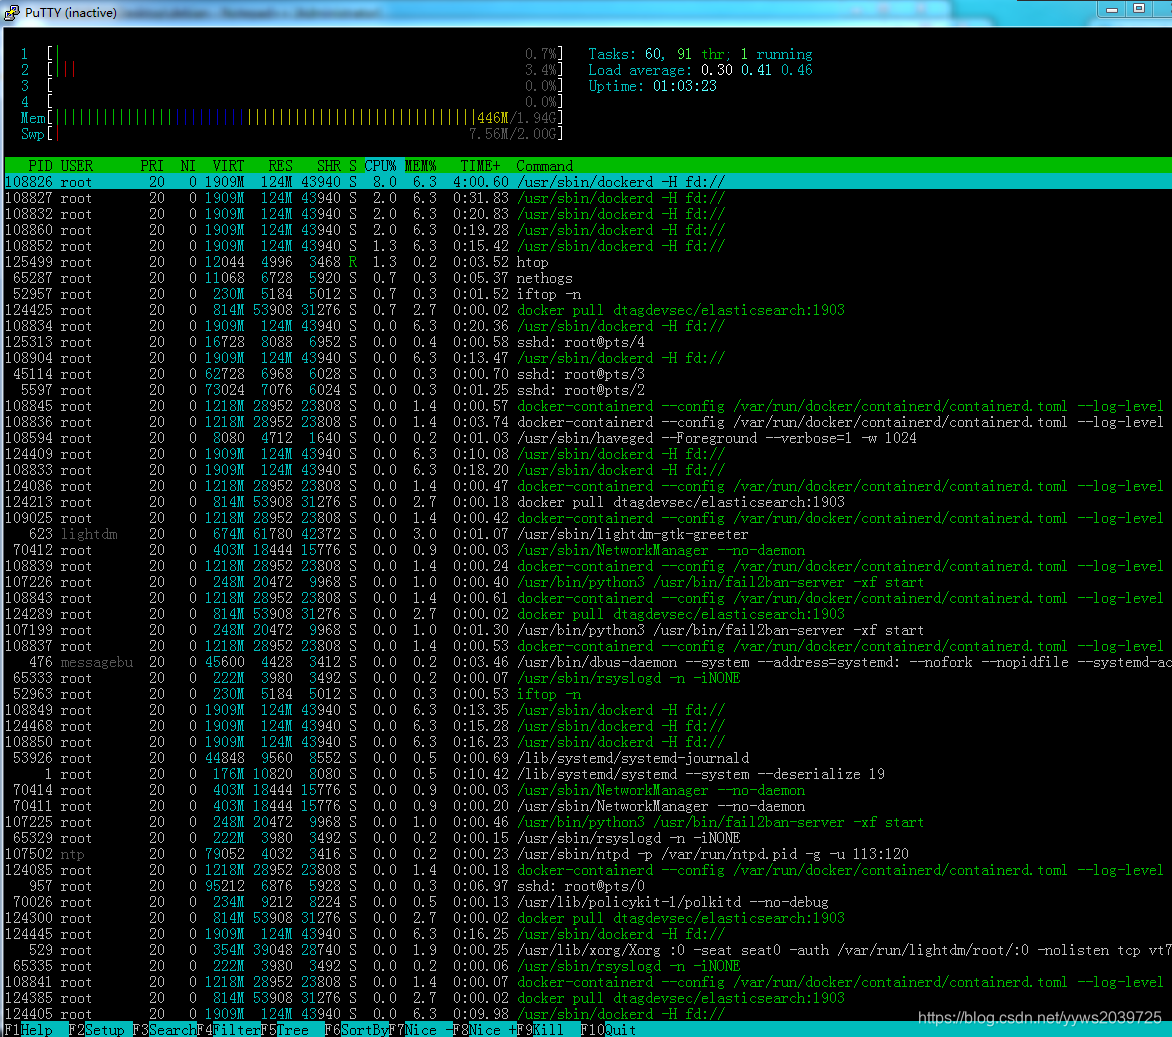
Task: Click F8 Nice plus key
Action: click(x=485, y=1030)
